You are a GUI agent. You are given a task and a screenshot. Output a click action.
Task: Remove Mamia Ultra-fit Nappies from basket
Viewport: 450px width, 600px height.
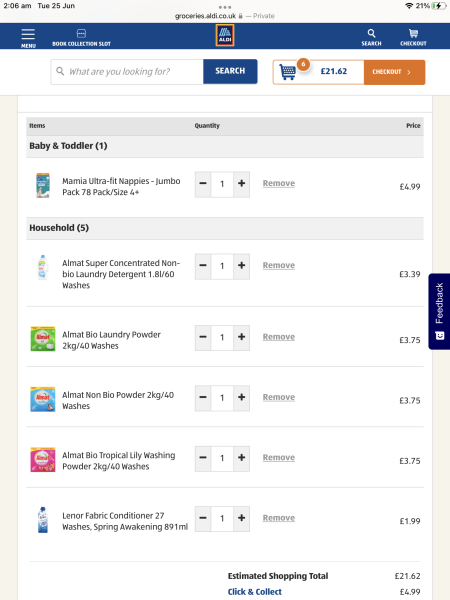(x=279, y=183)
